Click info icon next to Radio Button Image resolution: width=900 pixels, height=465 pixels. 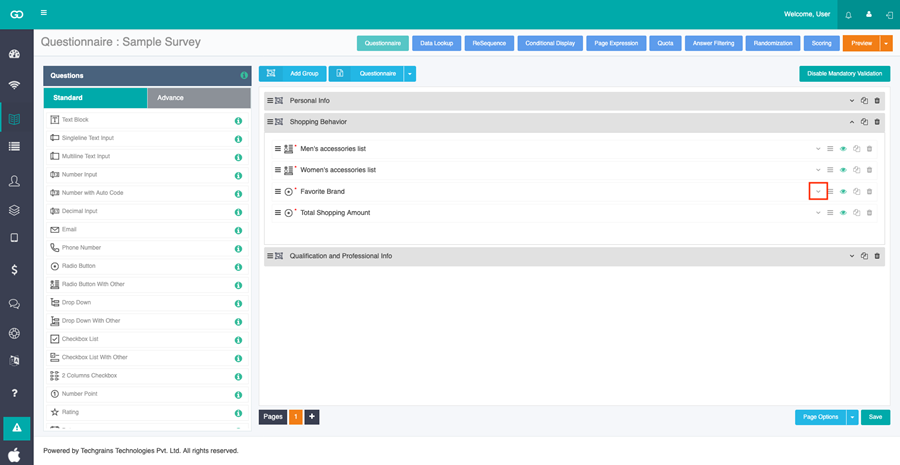pyautogui.click(x=238, y=267)
